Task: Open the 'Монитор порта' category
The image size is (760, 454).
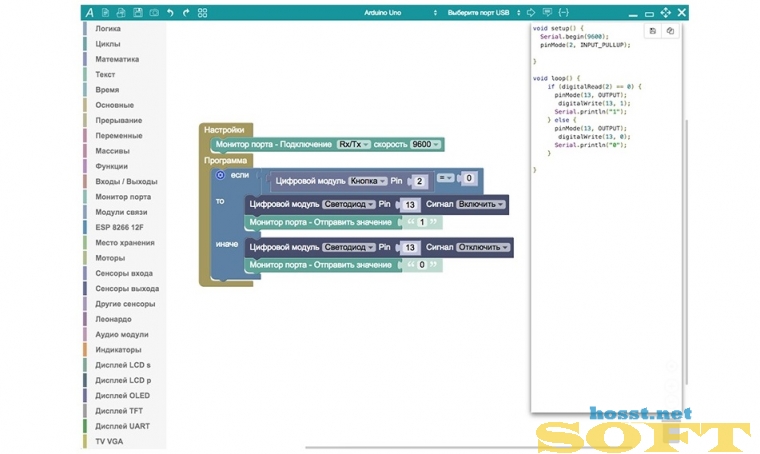Action: click(x=123, y=197)
